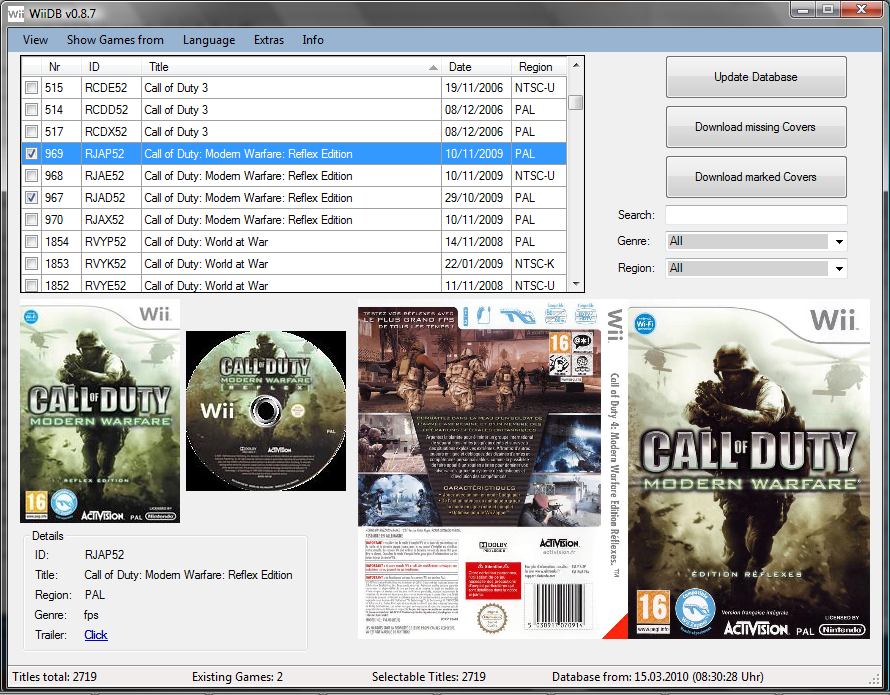Open the View menu

click(35, 40)
